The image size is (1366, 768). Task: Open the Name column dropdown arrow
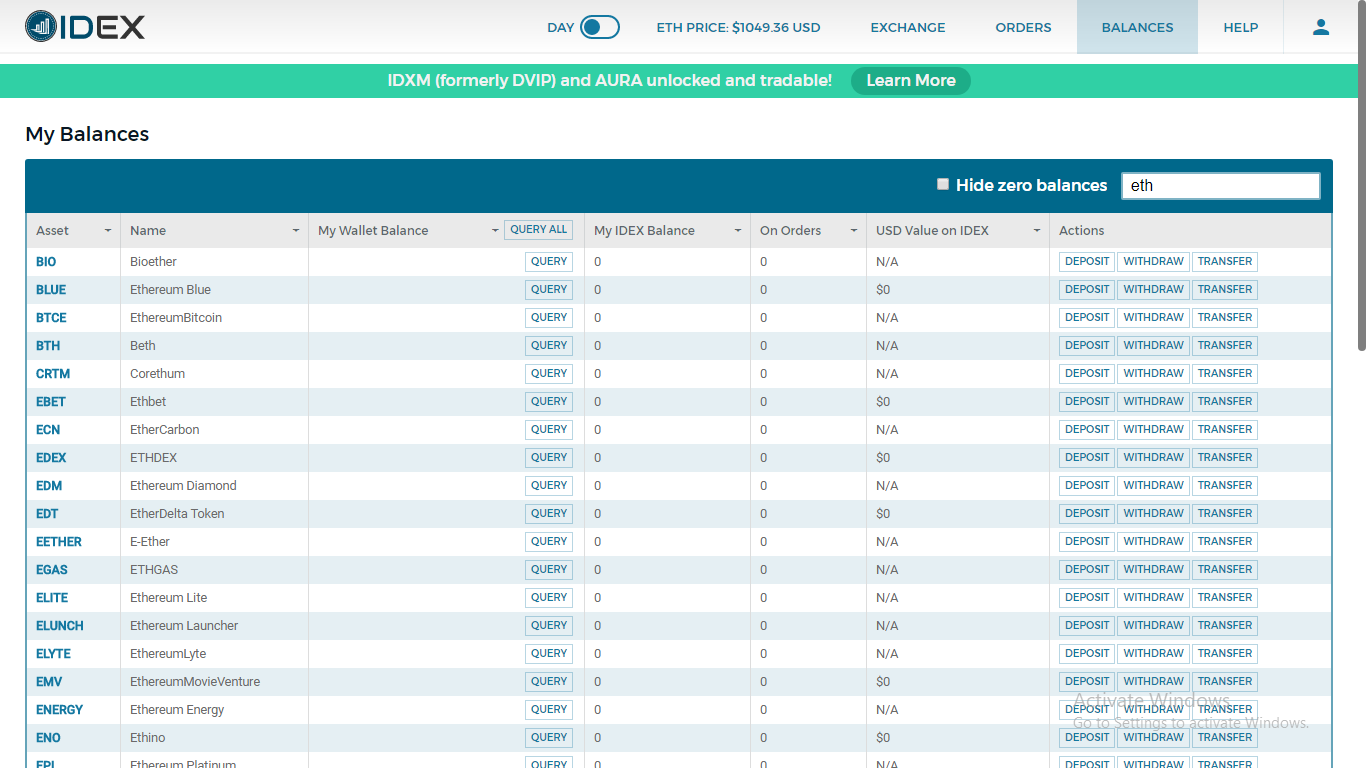coord(296,231)
